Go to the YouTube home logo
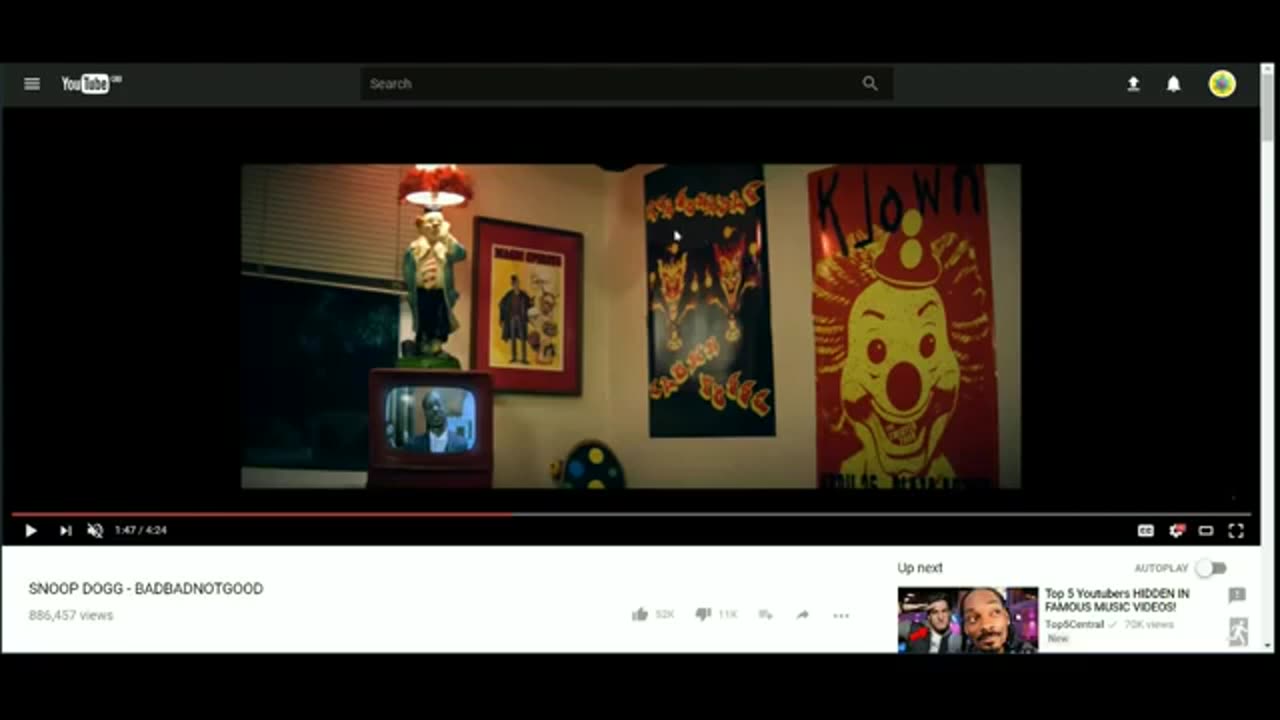The height and width of the screenshot is (720, 1280). click(91, 84)
